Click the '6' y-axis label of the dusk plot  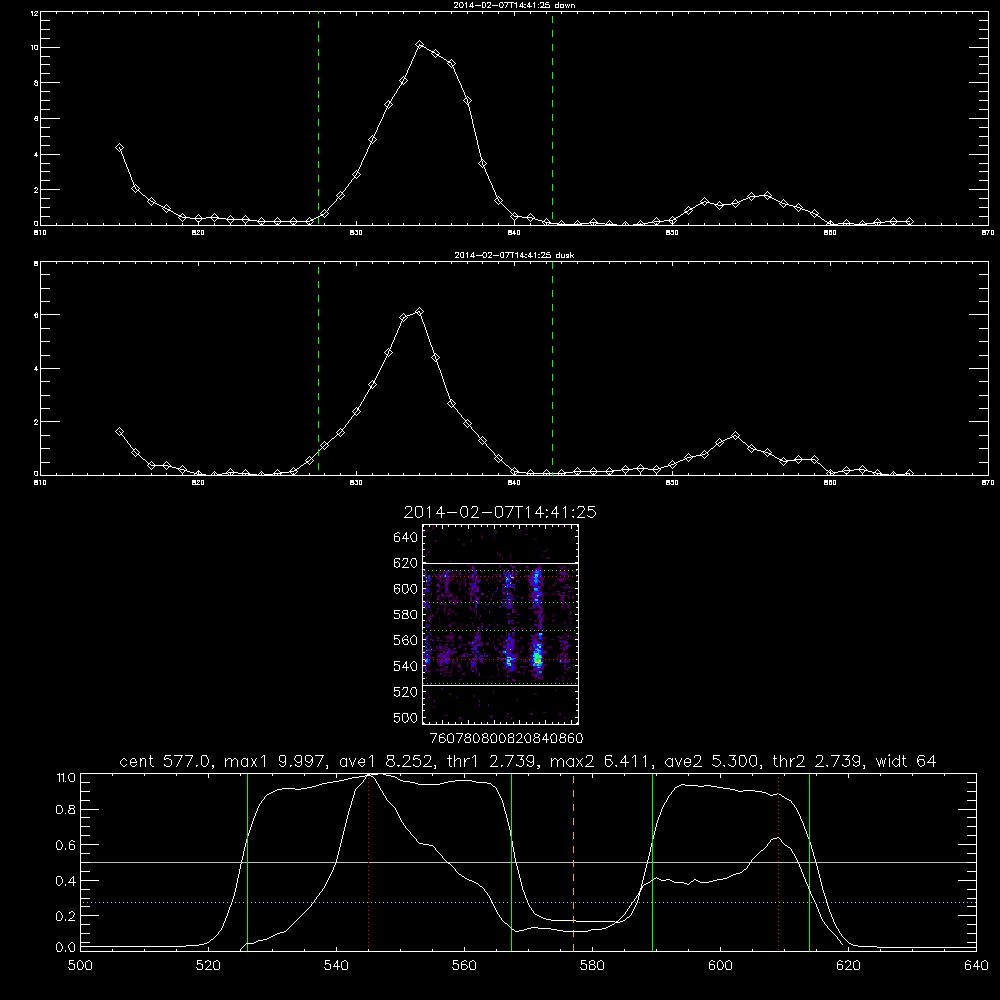click(x=37, y=315)
